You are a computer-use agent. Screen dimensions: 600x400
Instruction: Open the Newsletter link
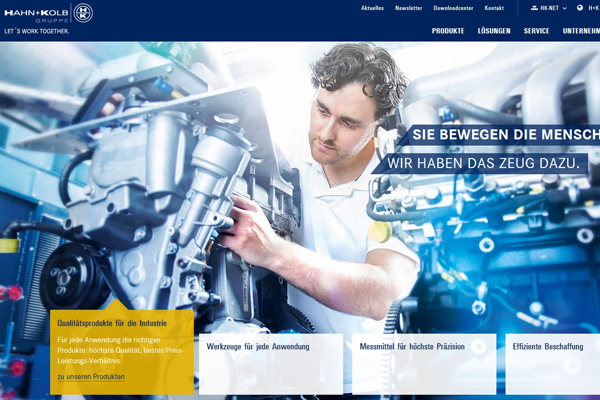409,8
